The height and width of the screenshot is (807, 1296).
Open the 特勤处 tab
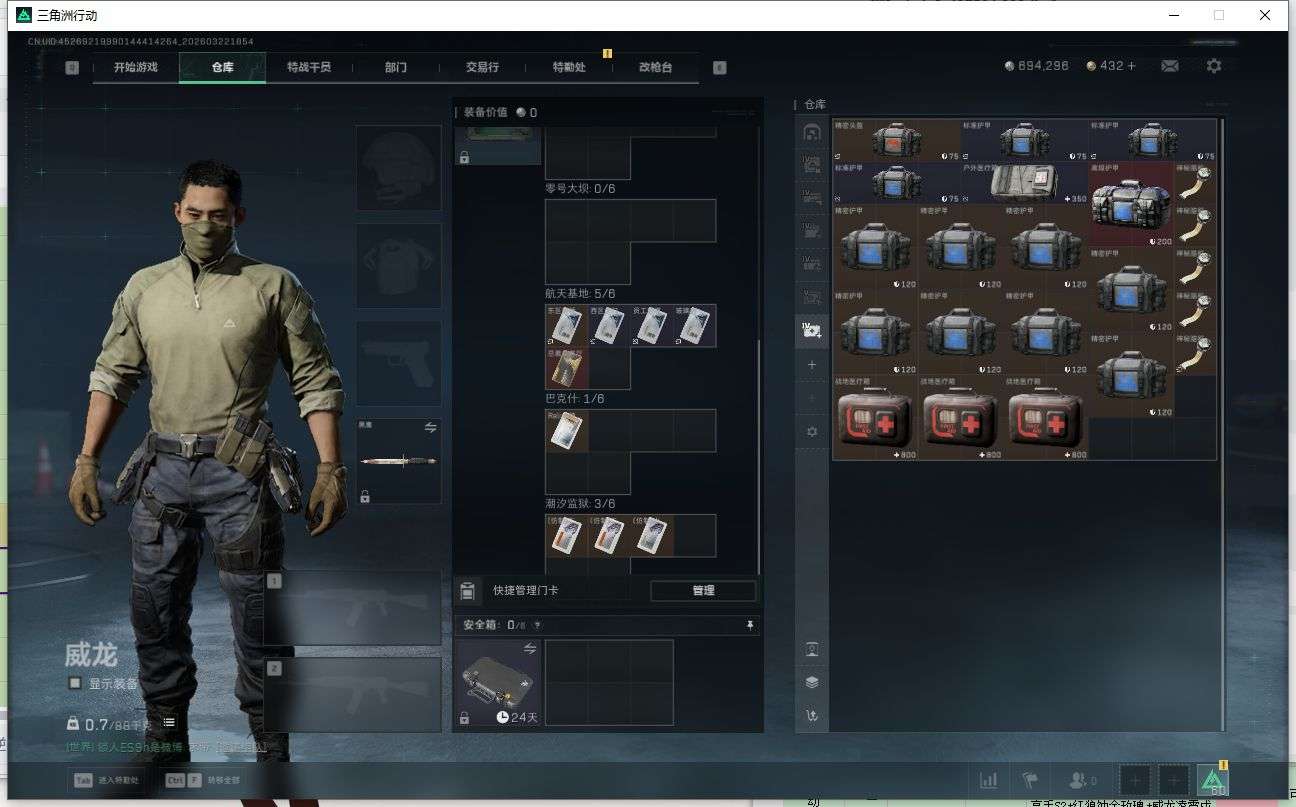(569, 67)
